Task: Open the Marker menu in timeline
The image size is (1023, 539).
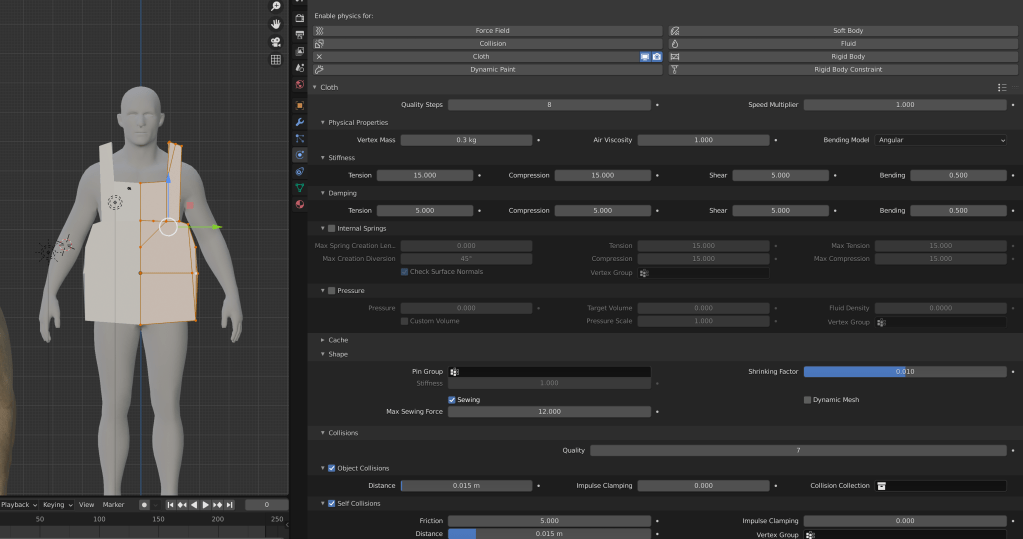Action: [x=113, y=505]
